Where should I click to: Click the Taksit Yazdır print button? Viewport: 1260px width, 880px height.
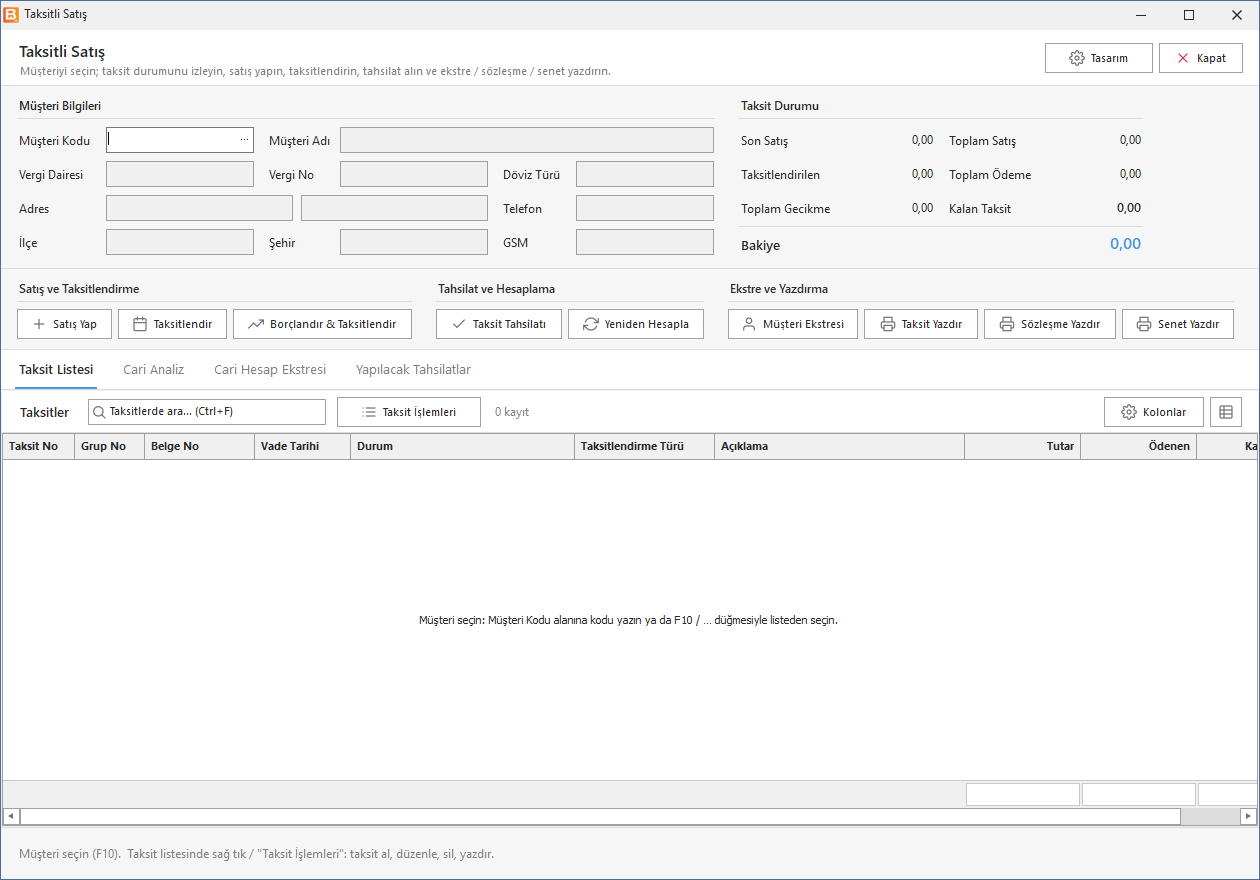(921, 324)
